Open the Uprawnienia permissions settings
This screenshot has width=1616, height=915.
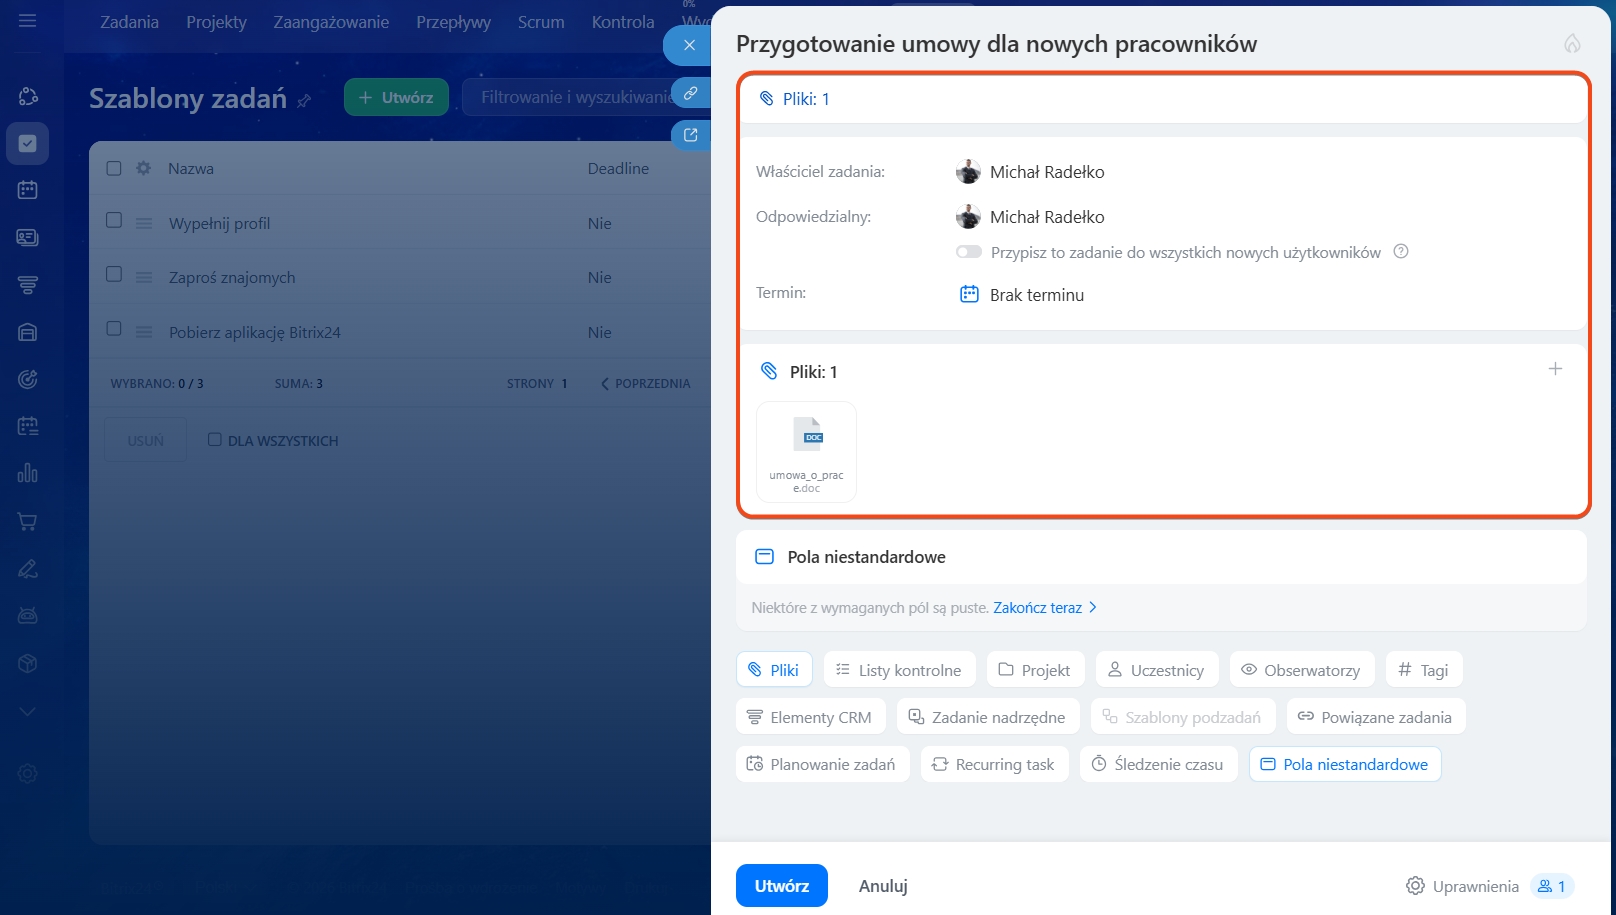click(x=1462, y=886)
